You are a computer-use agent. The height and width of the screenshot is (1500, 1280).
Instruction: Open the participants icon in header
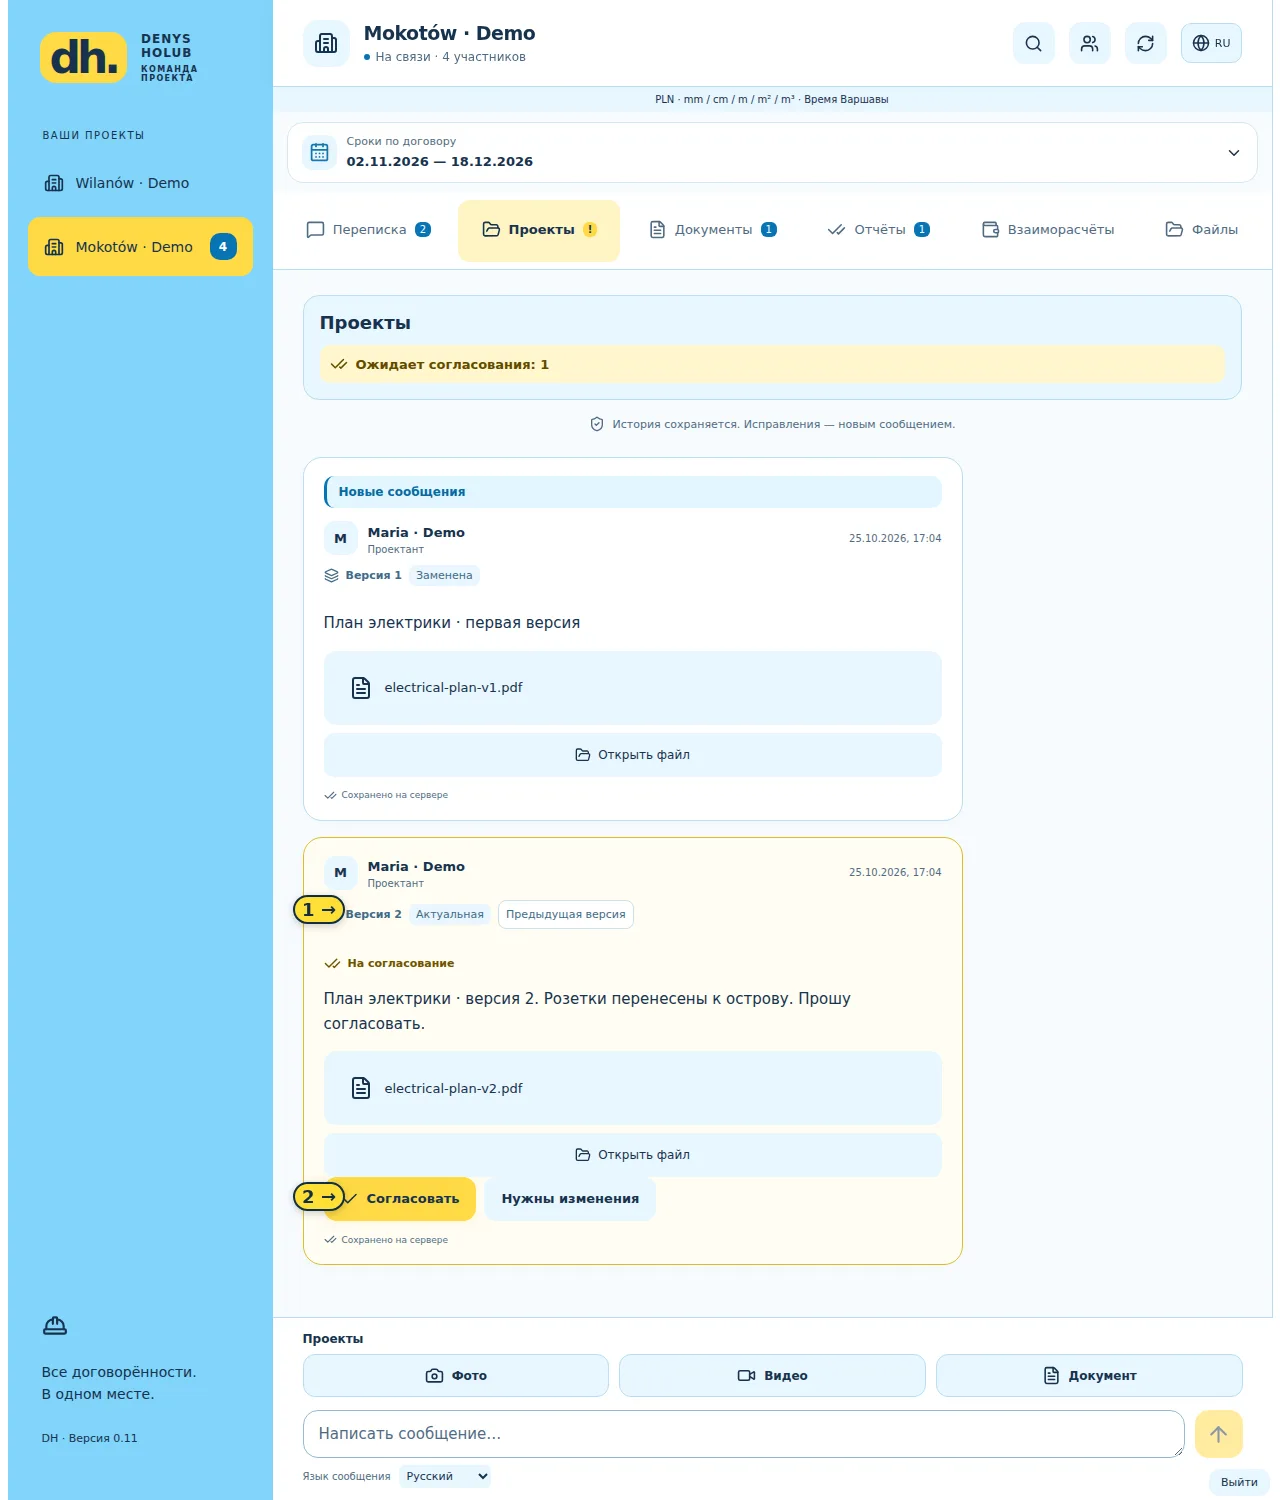[1089, 43]
